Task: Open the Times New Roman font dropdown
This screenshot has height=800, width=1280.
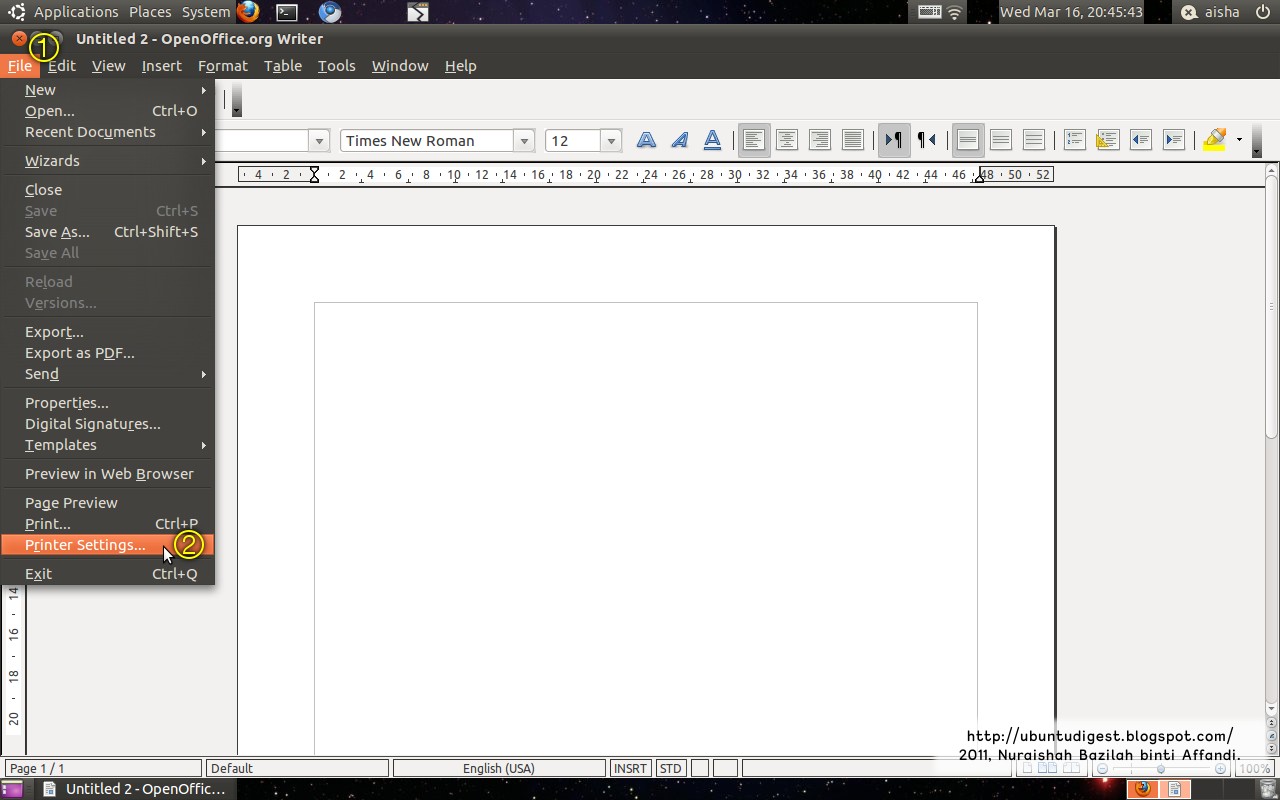Action: click(524, 141)
